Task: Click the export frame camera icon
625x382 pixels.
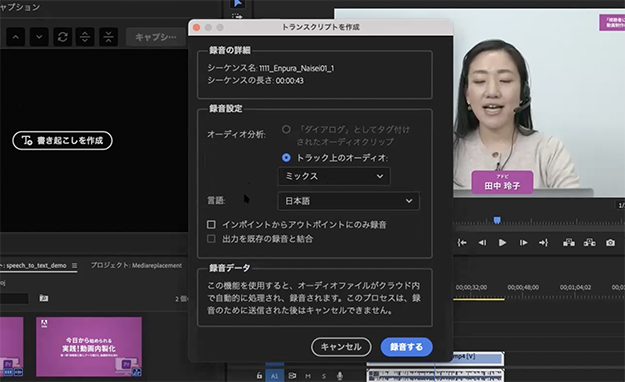Action: [x=610, y=242]
